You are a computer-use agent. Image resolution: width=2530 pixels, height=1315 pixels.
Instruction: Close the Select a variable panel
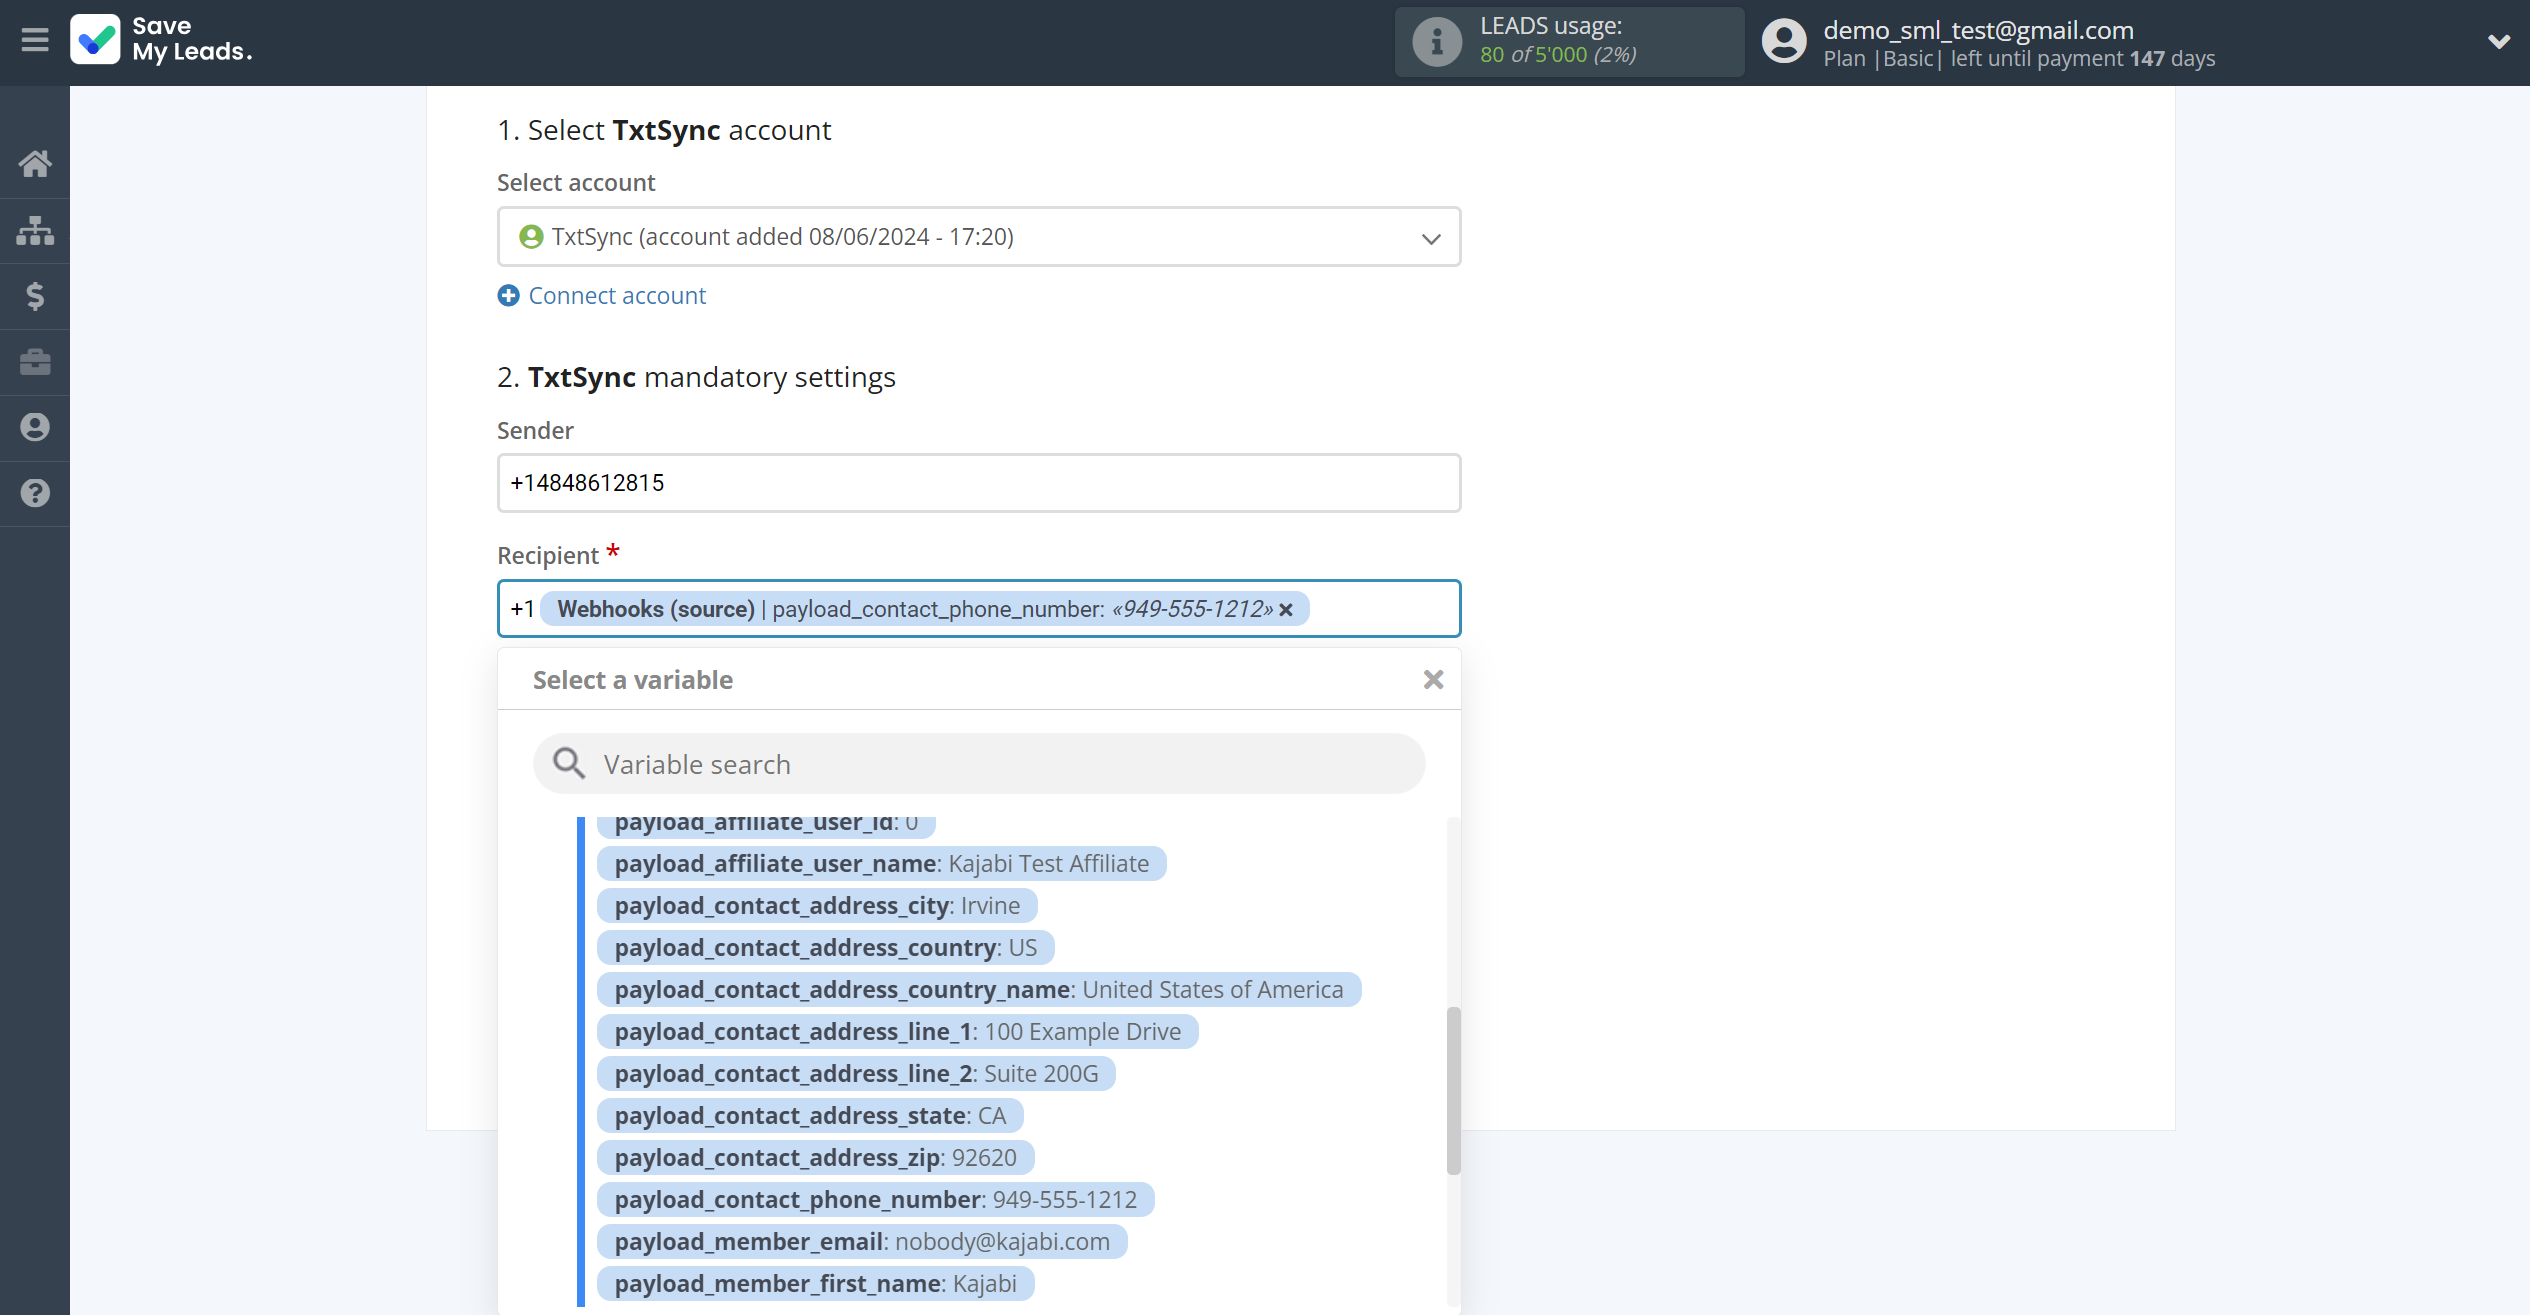pyautogui.click(x=1433, y=680)
